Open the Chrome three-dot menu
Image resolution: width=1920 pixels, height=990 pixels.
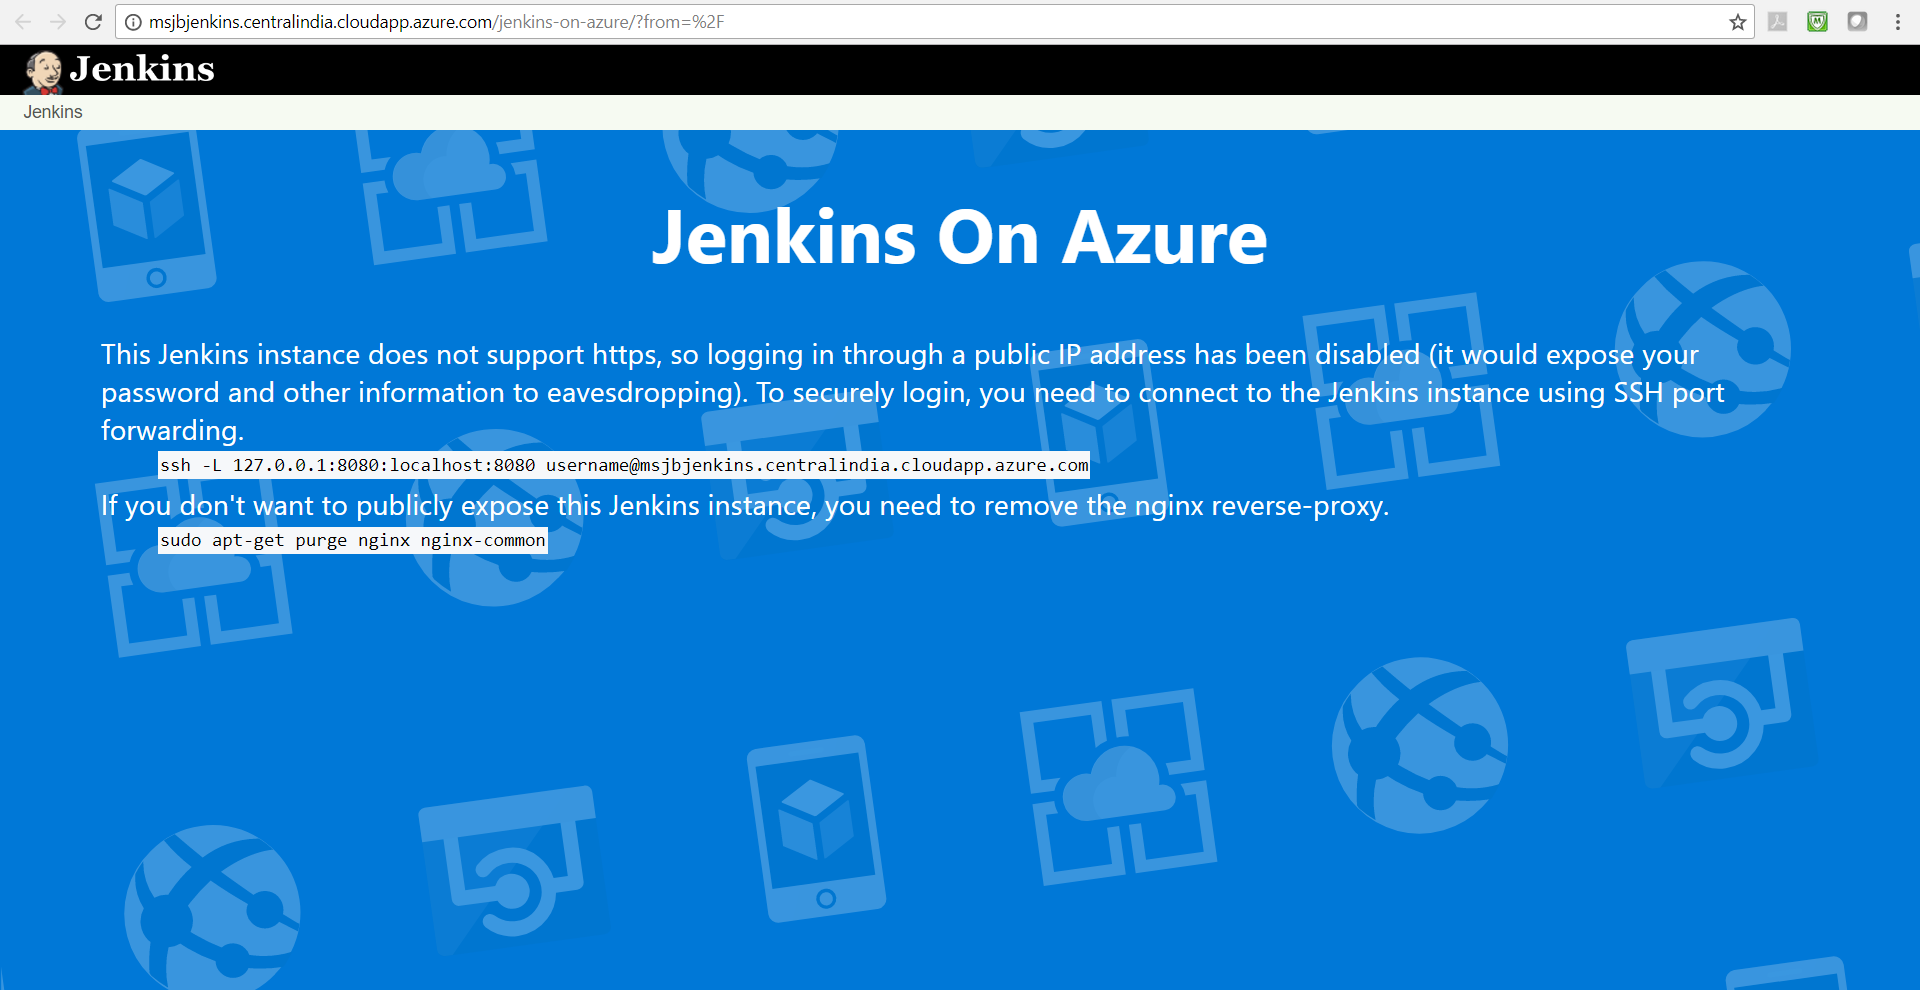click(x=1898, y=22)
